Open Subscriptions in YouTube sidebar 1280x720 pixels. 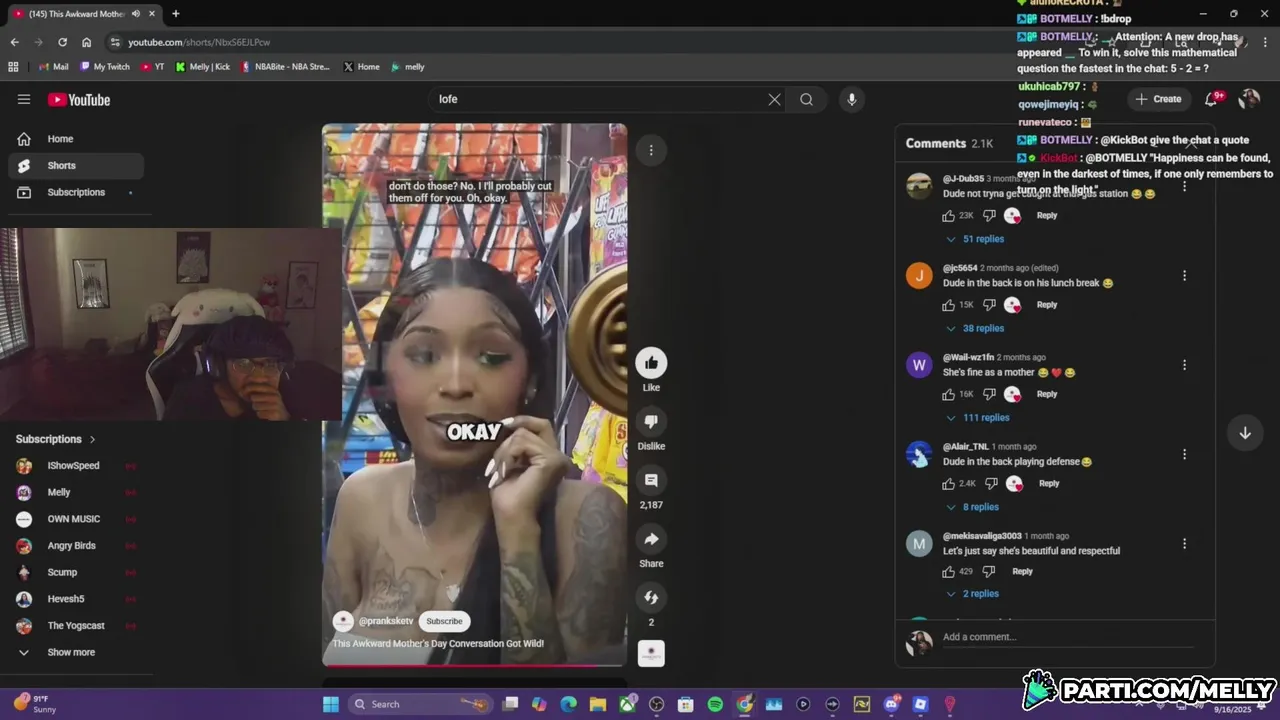click(76, 192)
